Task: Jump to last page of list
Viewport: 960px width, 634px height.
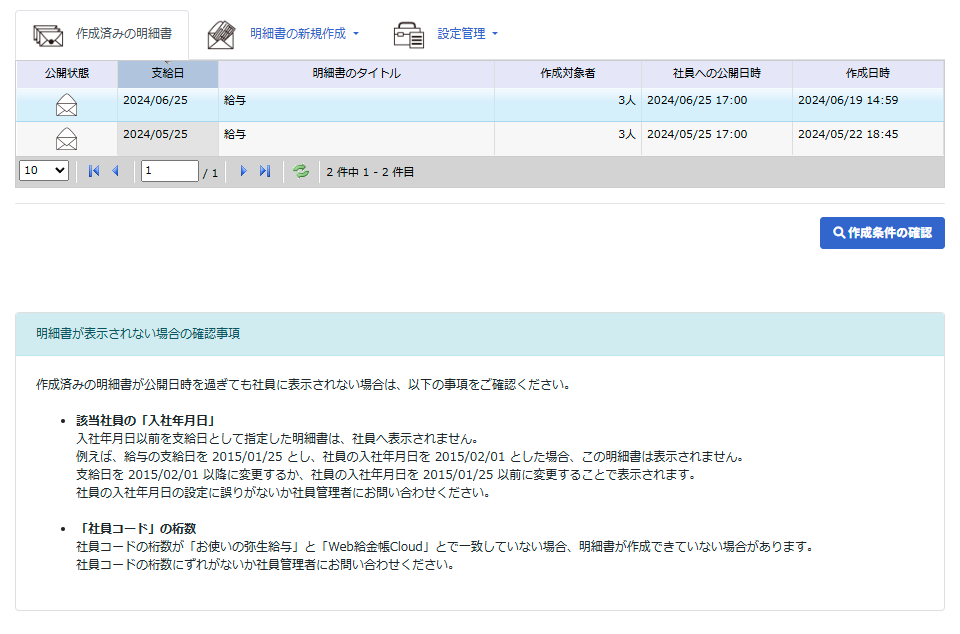Action: point(265,171)
